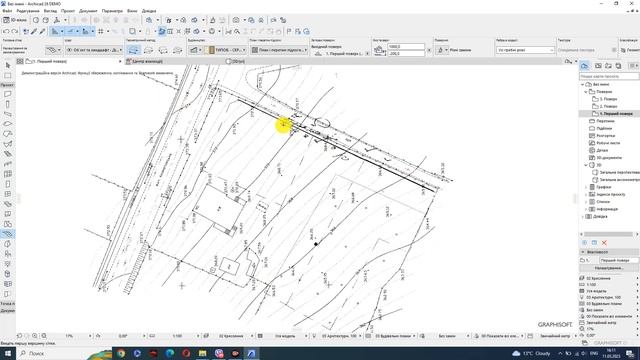Click the find and select magnifier icon
Screen dimensions: 640x360
237,31
